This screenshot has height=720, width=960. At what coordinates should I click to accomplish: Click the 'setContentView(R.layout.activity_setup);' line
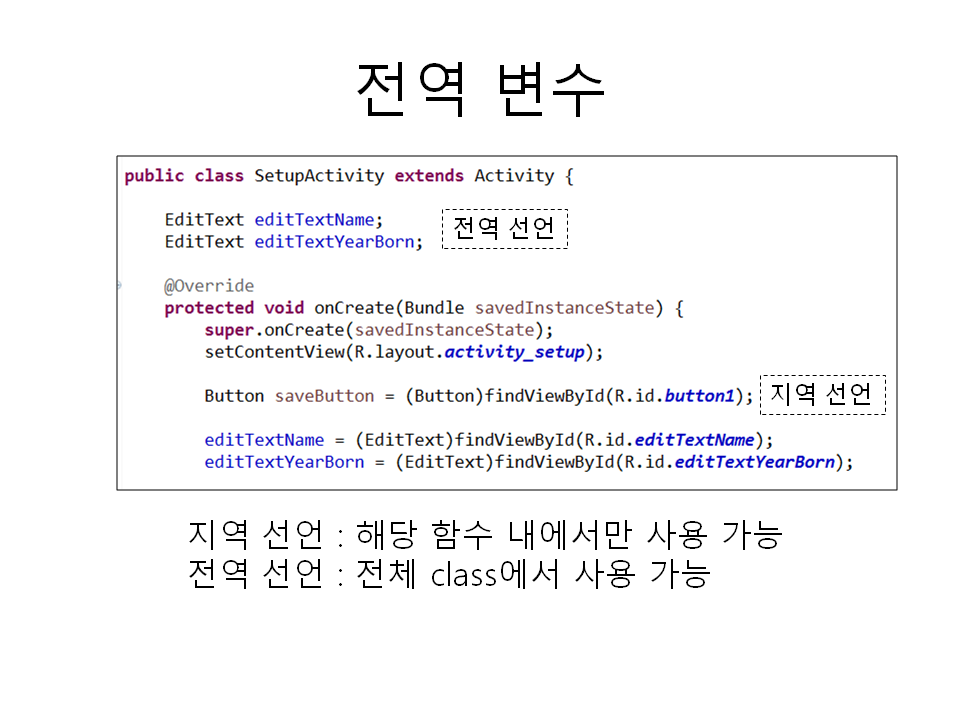403,352
